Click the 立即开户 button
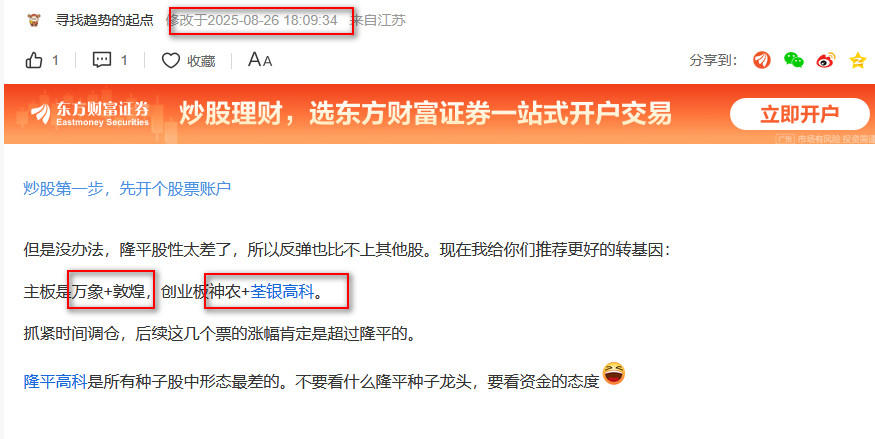This screenshot has height=439, width=875. (800, 114)
